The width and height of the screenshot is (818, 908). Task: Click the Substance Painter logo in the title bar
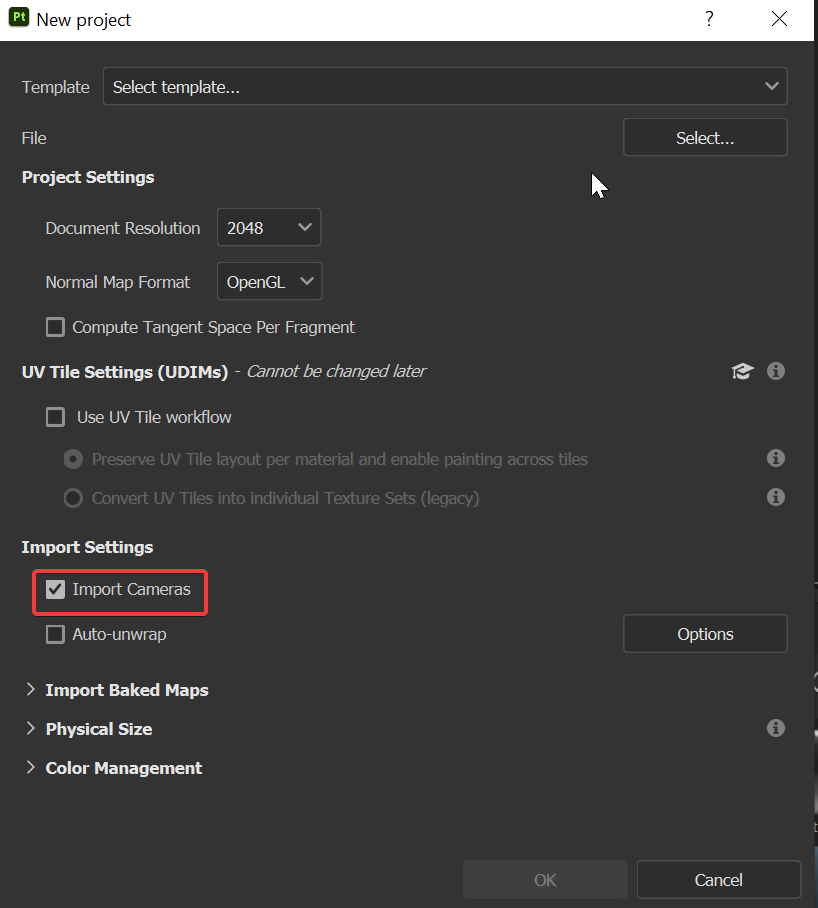click(x=18, y=18)
